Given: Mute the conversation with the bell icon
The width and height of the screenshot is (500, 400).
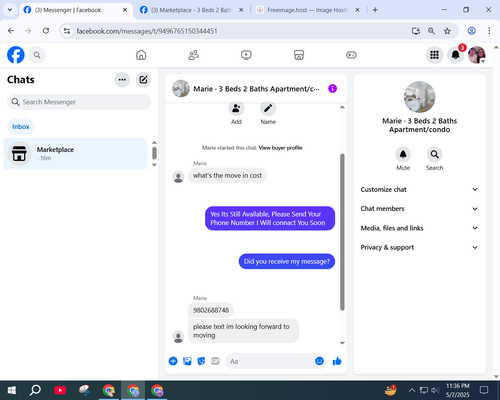Looking at the screenshot, I should pyautogui.click(x=403, y=154).
